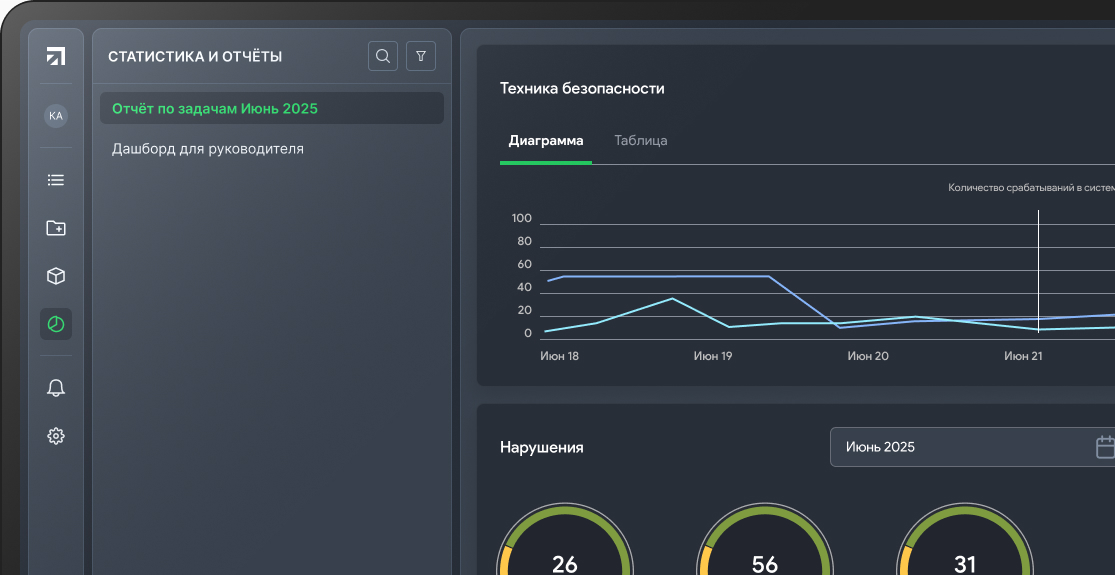Open the settings gear icon
Image resolution: width=1115 pixels, height=575 pixels.
(x=56, y=436)
